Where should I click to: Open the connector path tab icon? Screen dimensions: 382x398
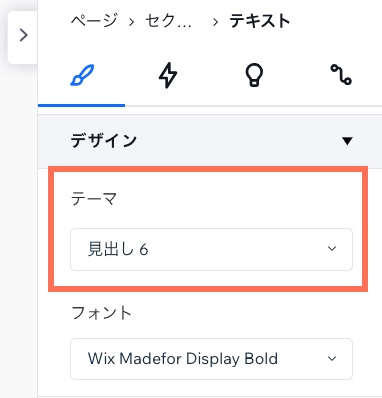(341, 75)
